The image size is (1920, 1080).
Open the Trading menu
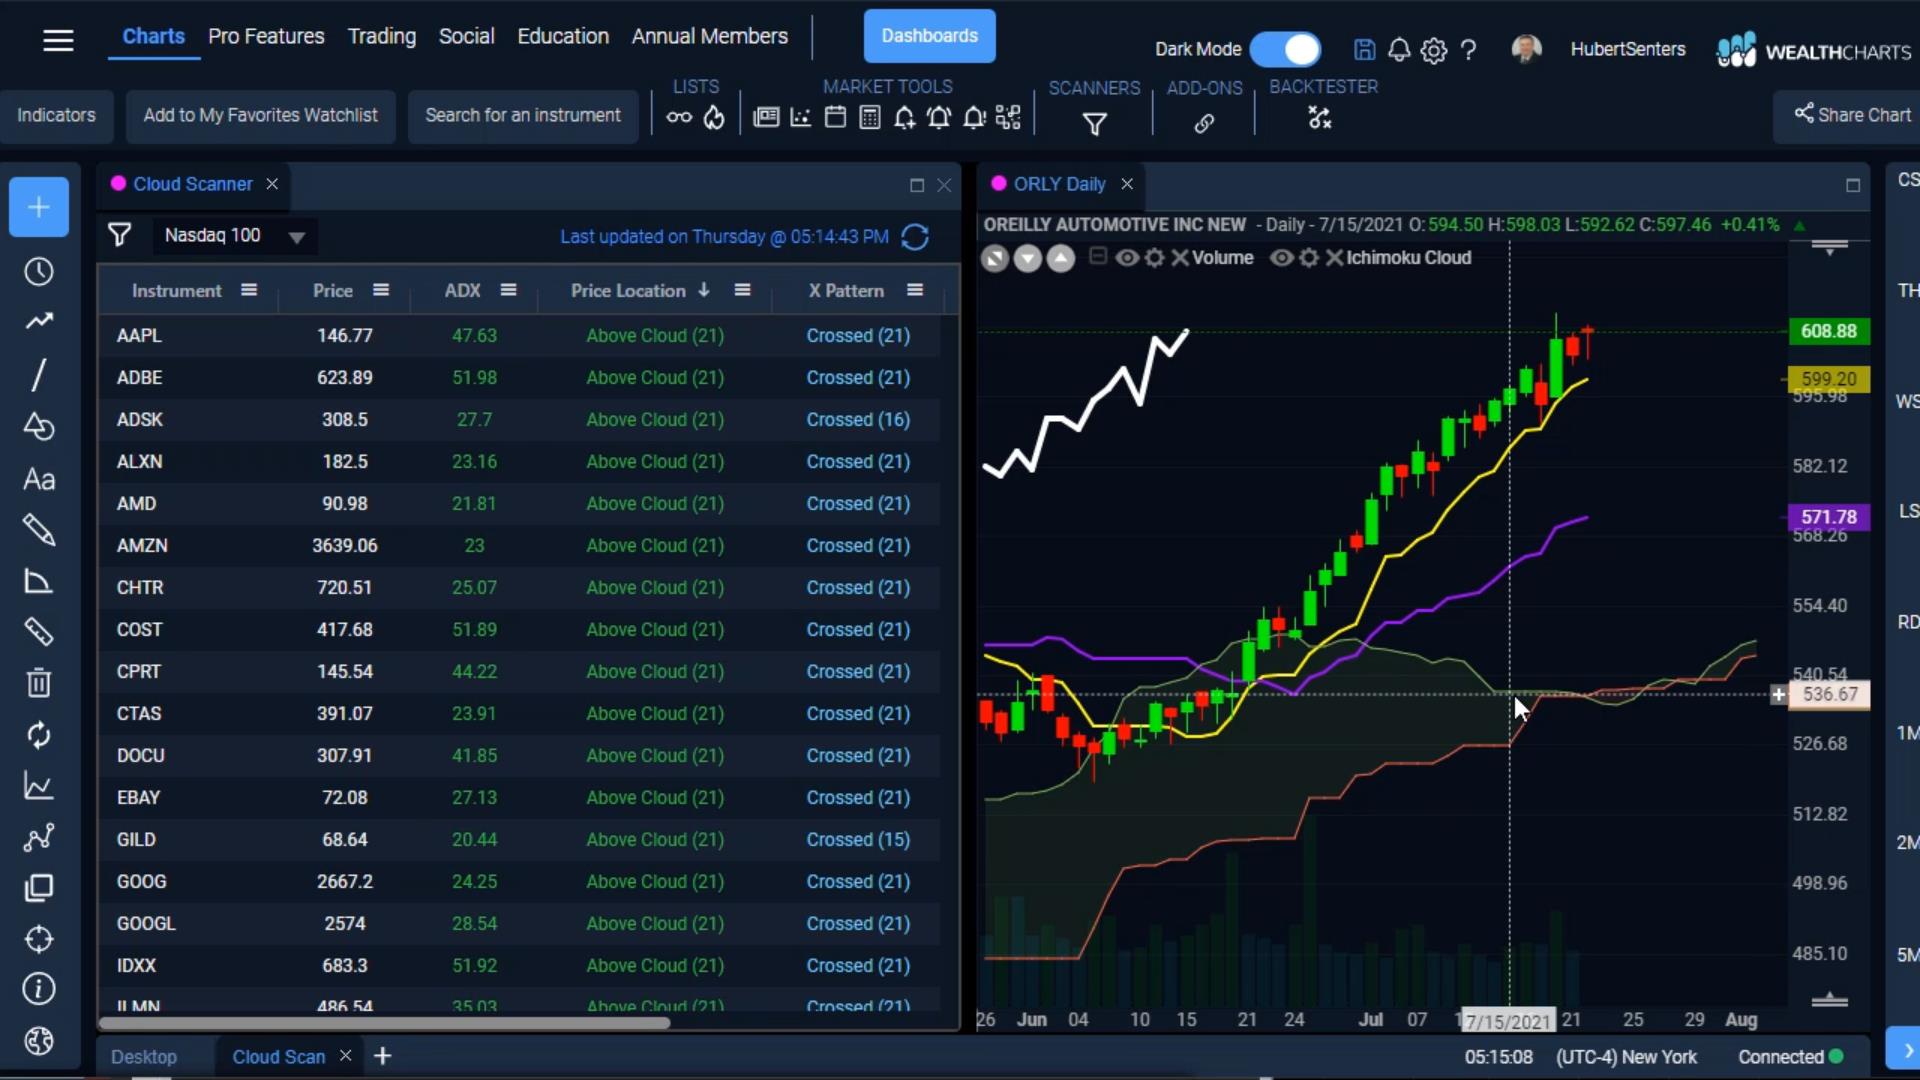coord(381,36)
